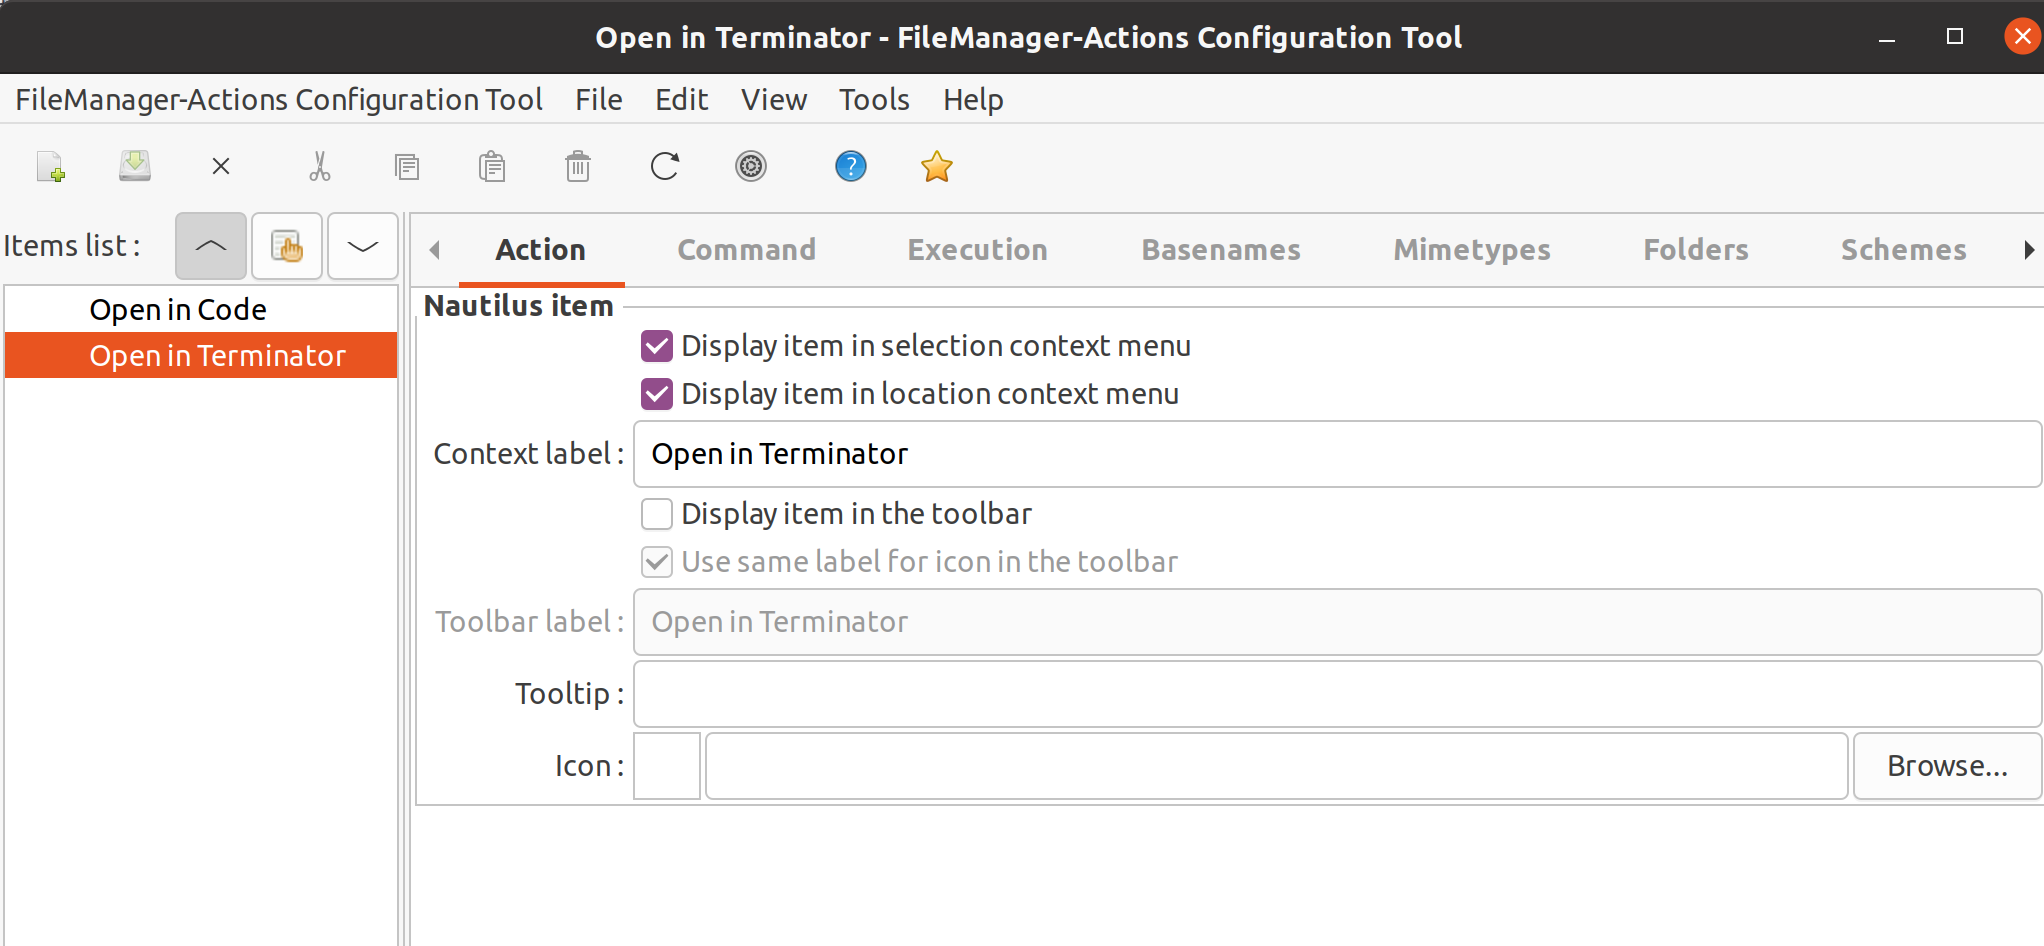Open the View menu

pos(774,99)
